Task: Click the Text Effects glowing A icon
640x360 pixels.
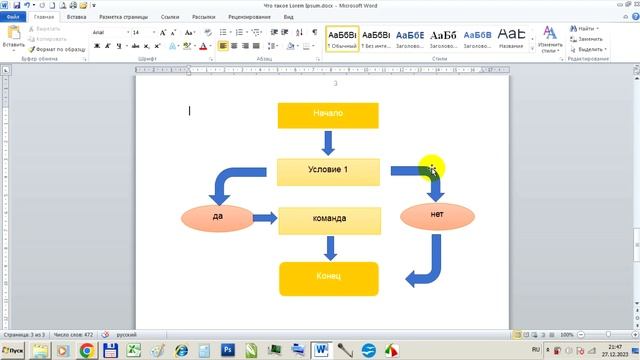Action: (172, 46)
